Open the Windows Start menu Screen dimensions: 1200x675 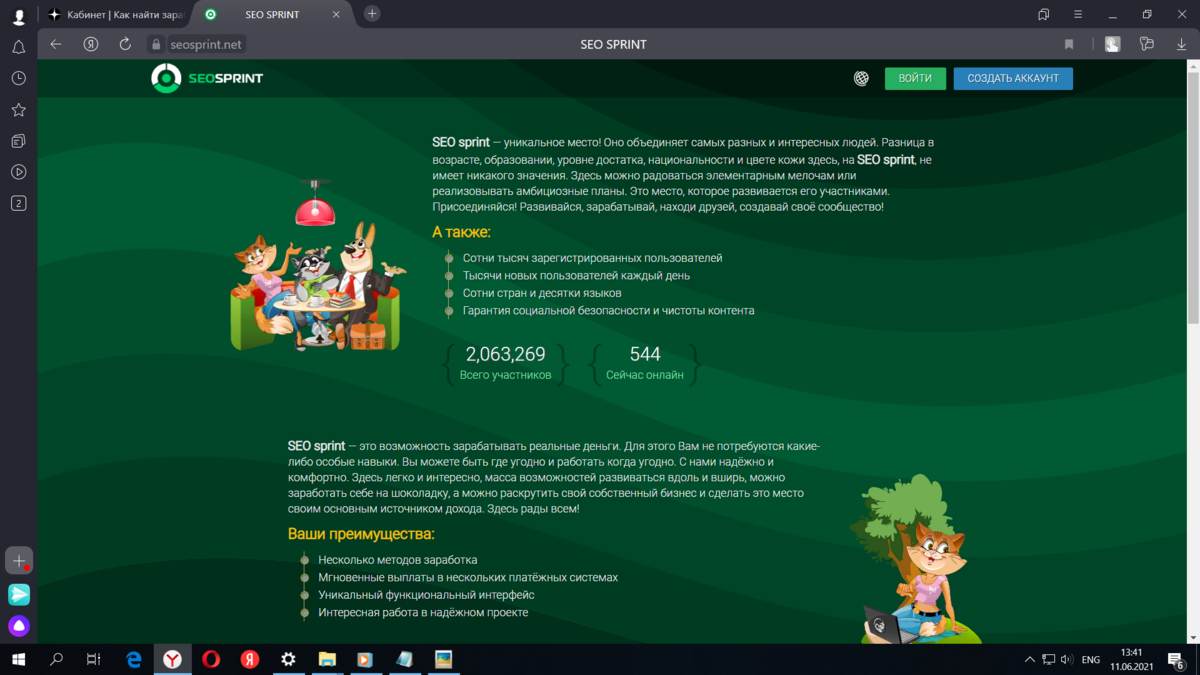point(18,659)
